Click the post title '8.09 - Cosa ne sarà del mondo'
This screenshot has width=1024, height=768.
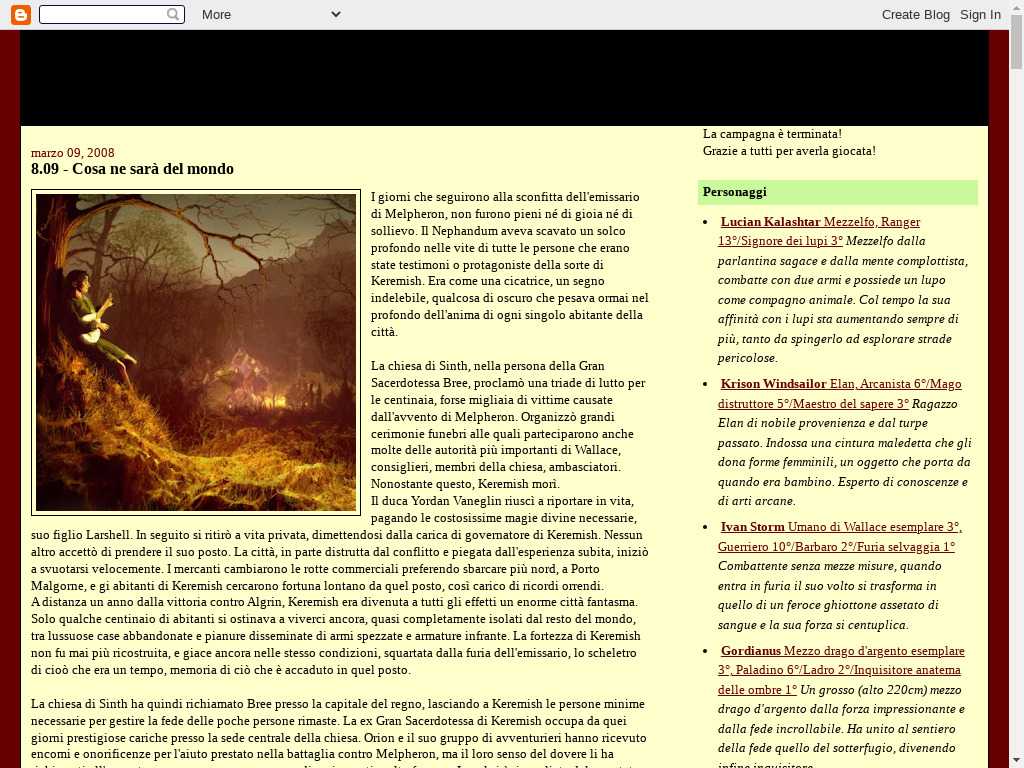coord(132,169)
